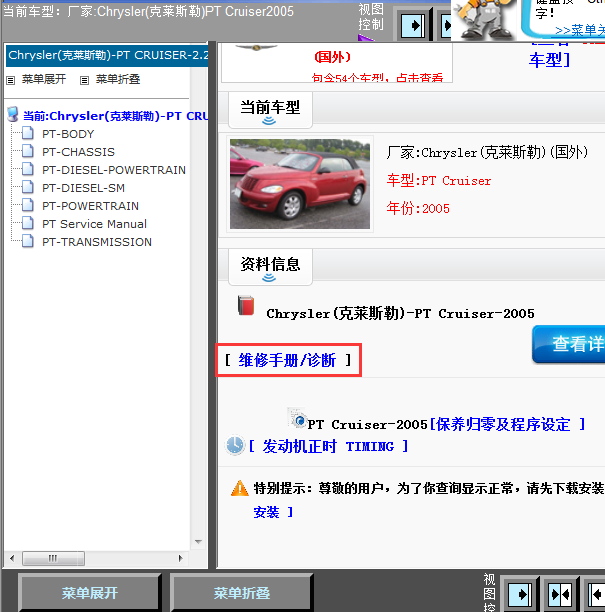Click the bottom view-control left-arrow panel icon
The image size is (605, 612).
tap(597, 594)
